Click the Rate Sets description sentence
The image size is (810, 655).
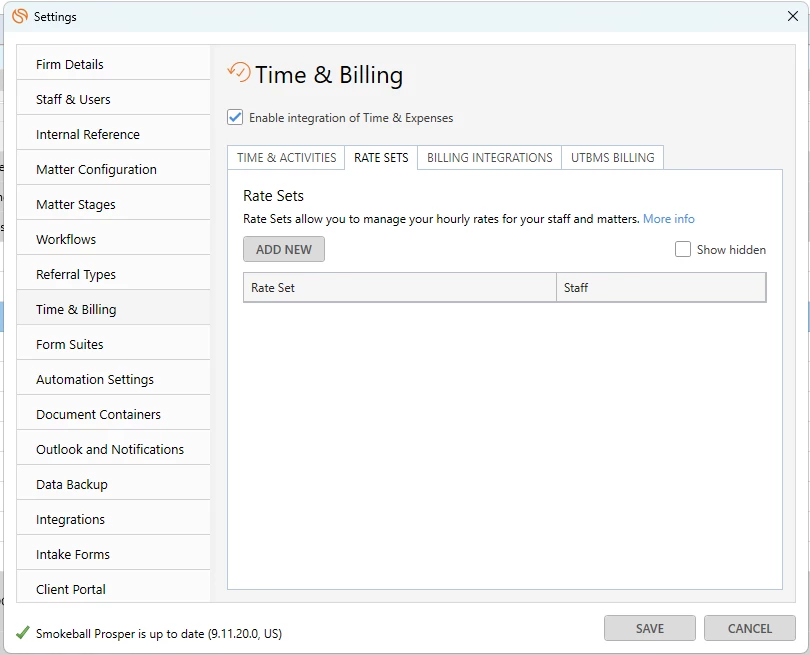441,219
